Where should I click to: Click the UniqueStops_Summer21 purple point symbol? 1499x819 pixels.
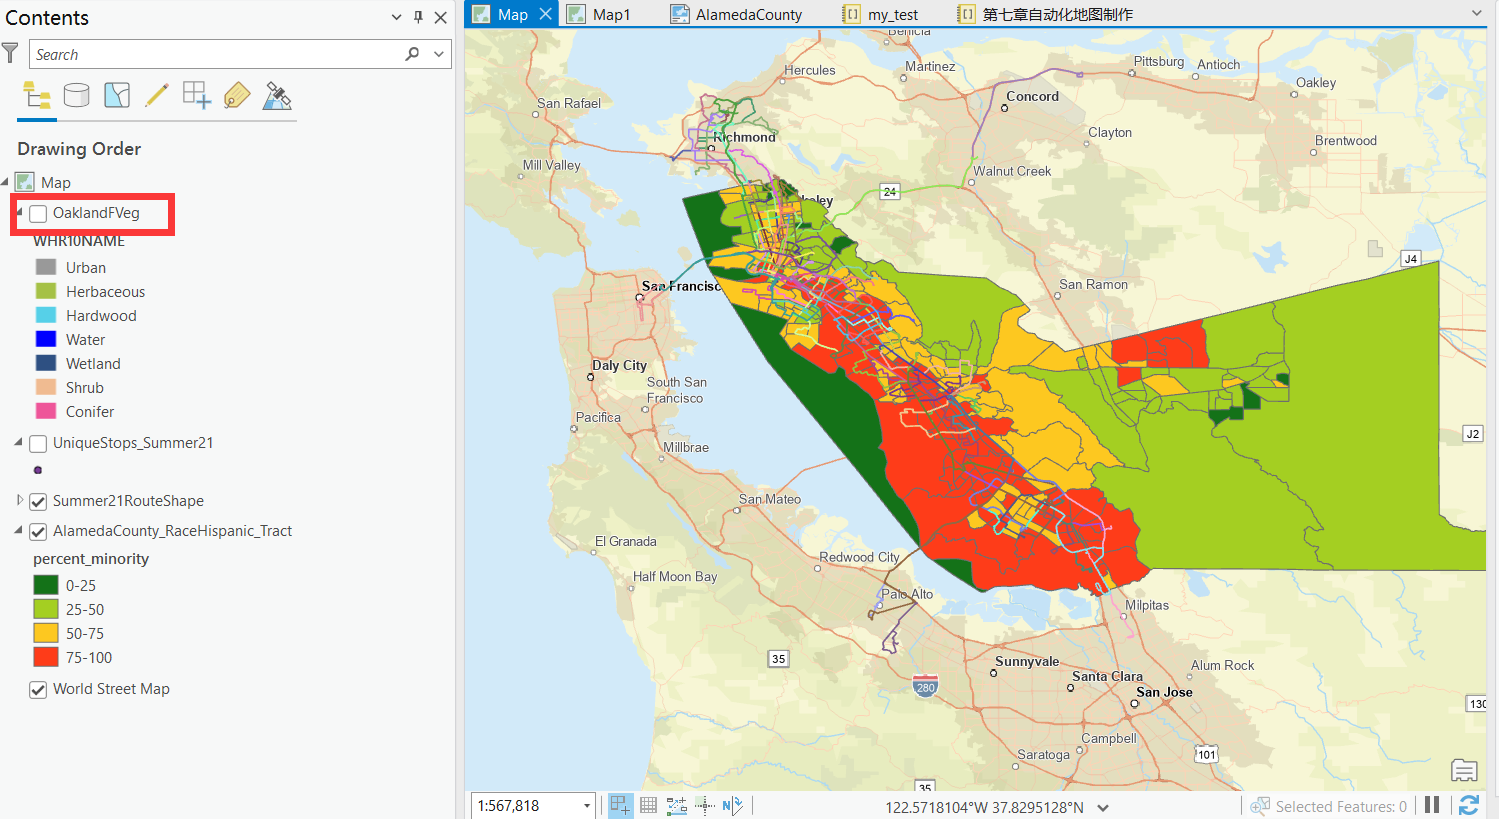click(x=38, y=470)
